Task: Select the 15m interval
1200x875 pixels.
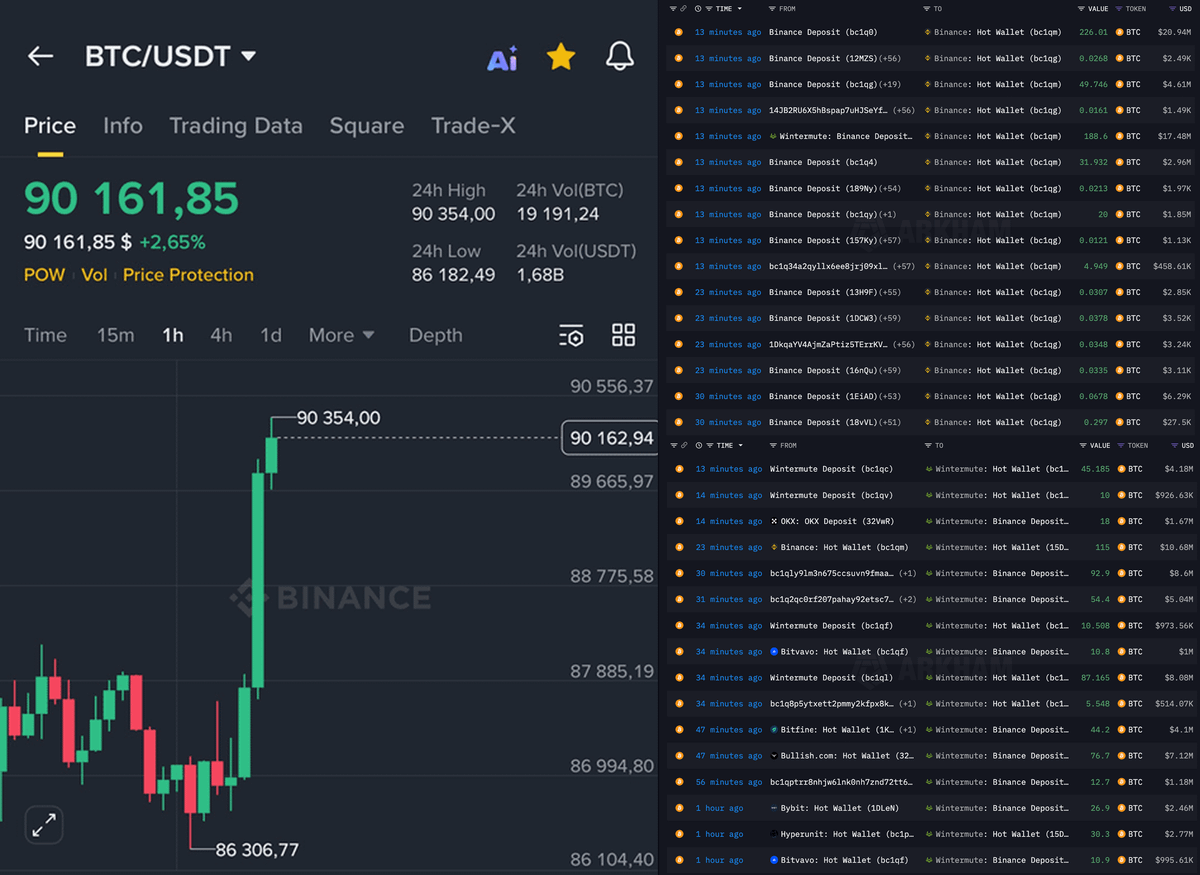Action: (115, 335)
